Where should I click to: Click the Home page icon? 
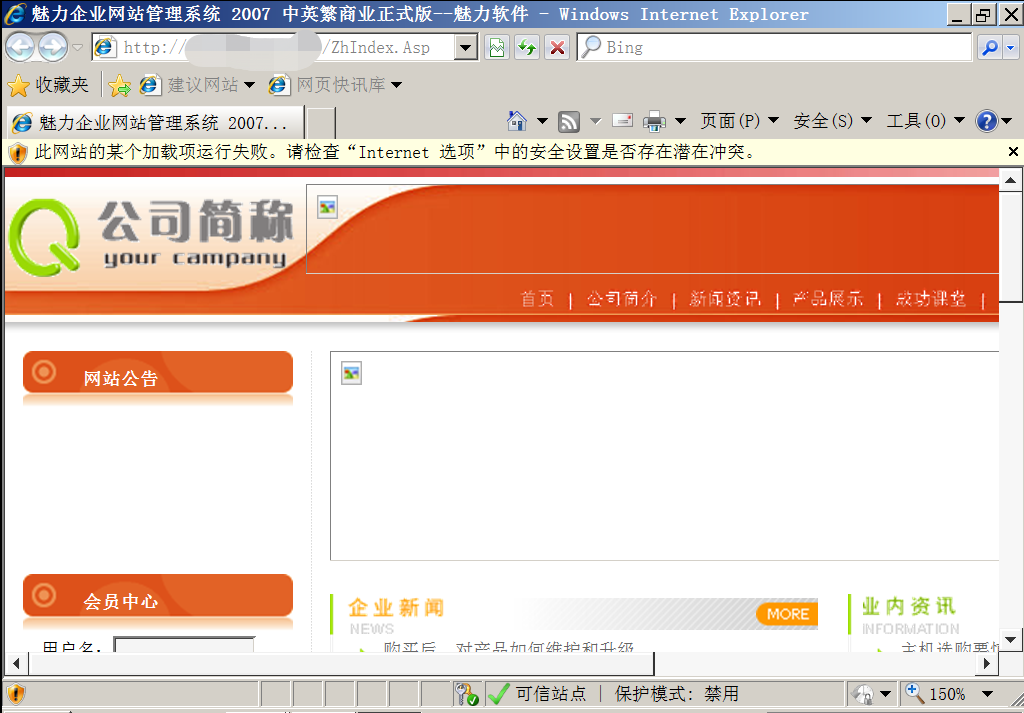tap(517, 121)
